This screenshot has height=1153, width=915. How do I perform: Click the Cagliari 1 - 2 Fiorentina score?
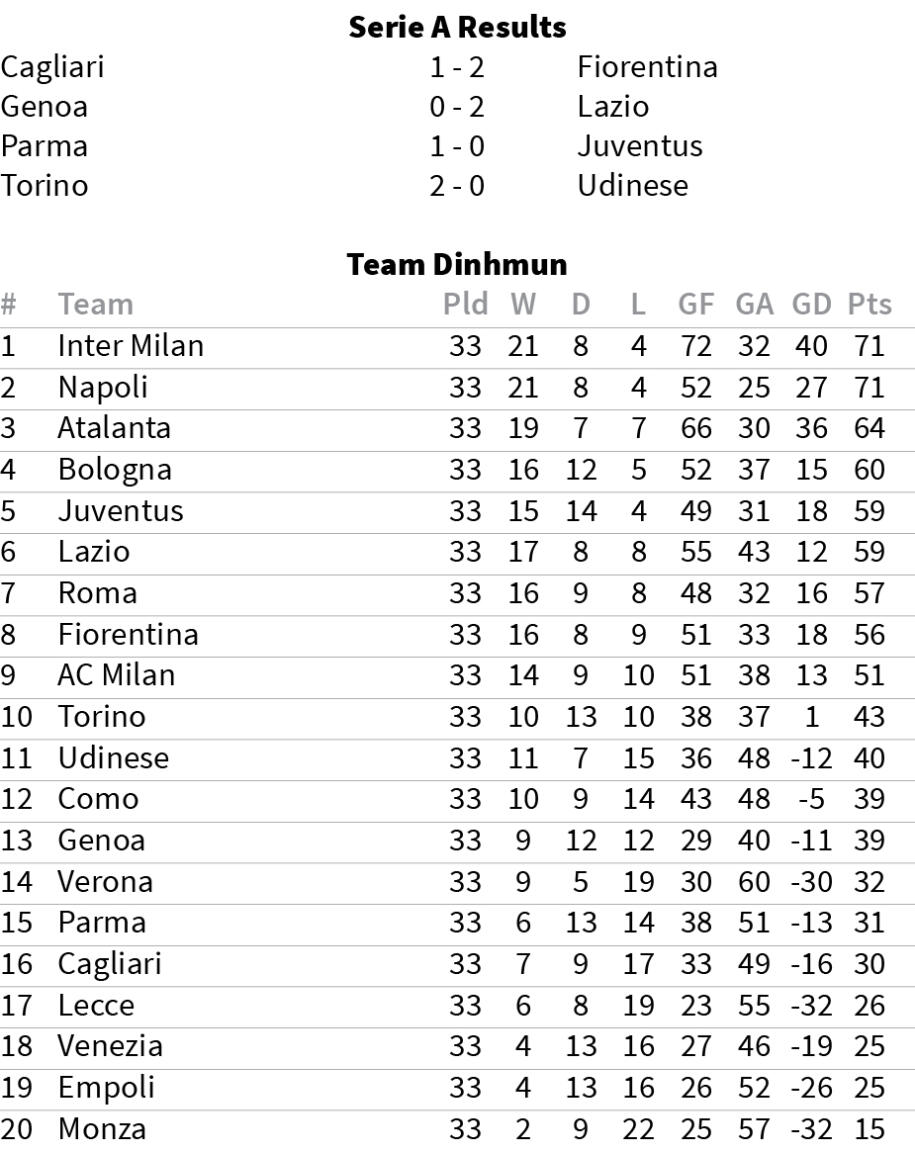457,68
